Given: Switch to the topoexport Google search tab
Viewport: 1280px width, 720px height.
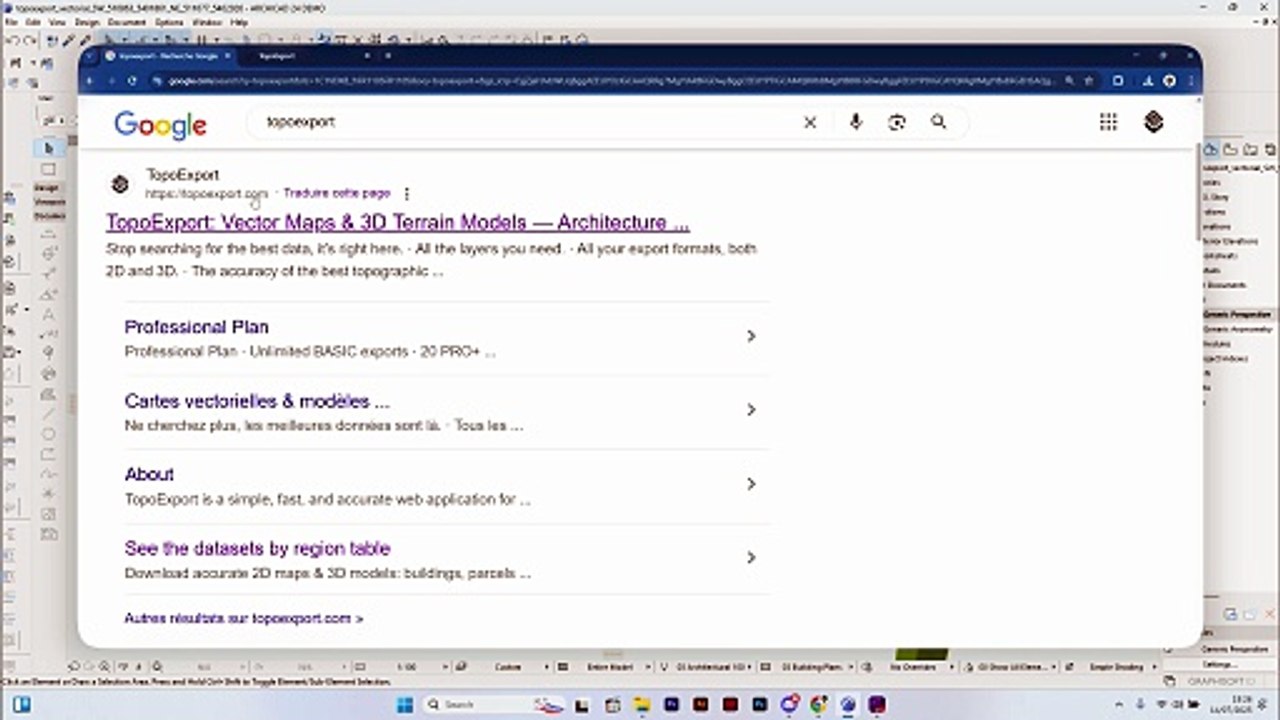Looking at the screenshot, I should 168,56.
